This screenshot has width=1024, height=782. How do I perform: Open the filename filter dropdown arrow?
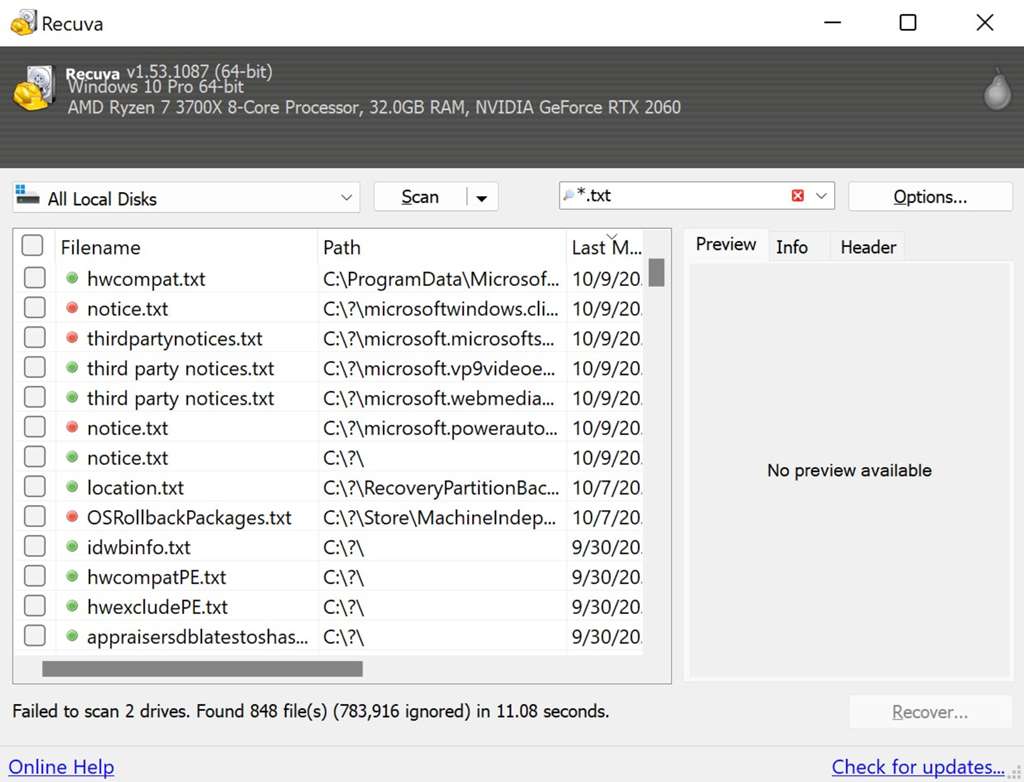point(822,196)
